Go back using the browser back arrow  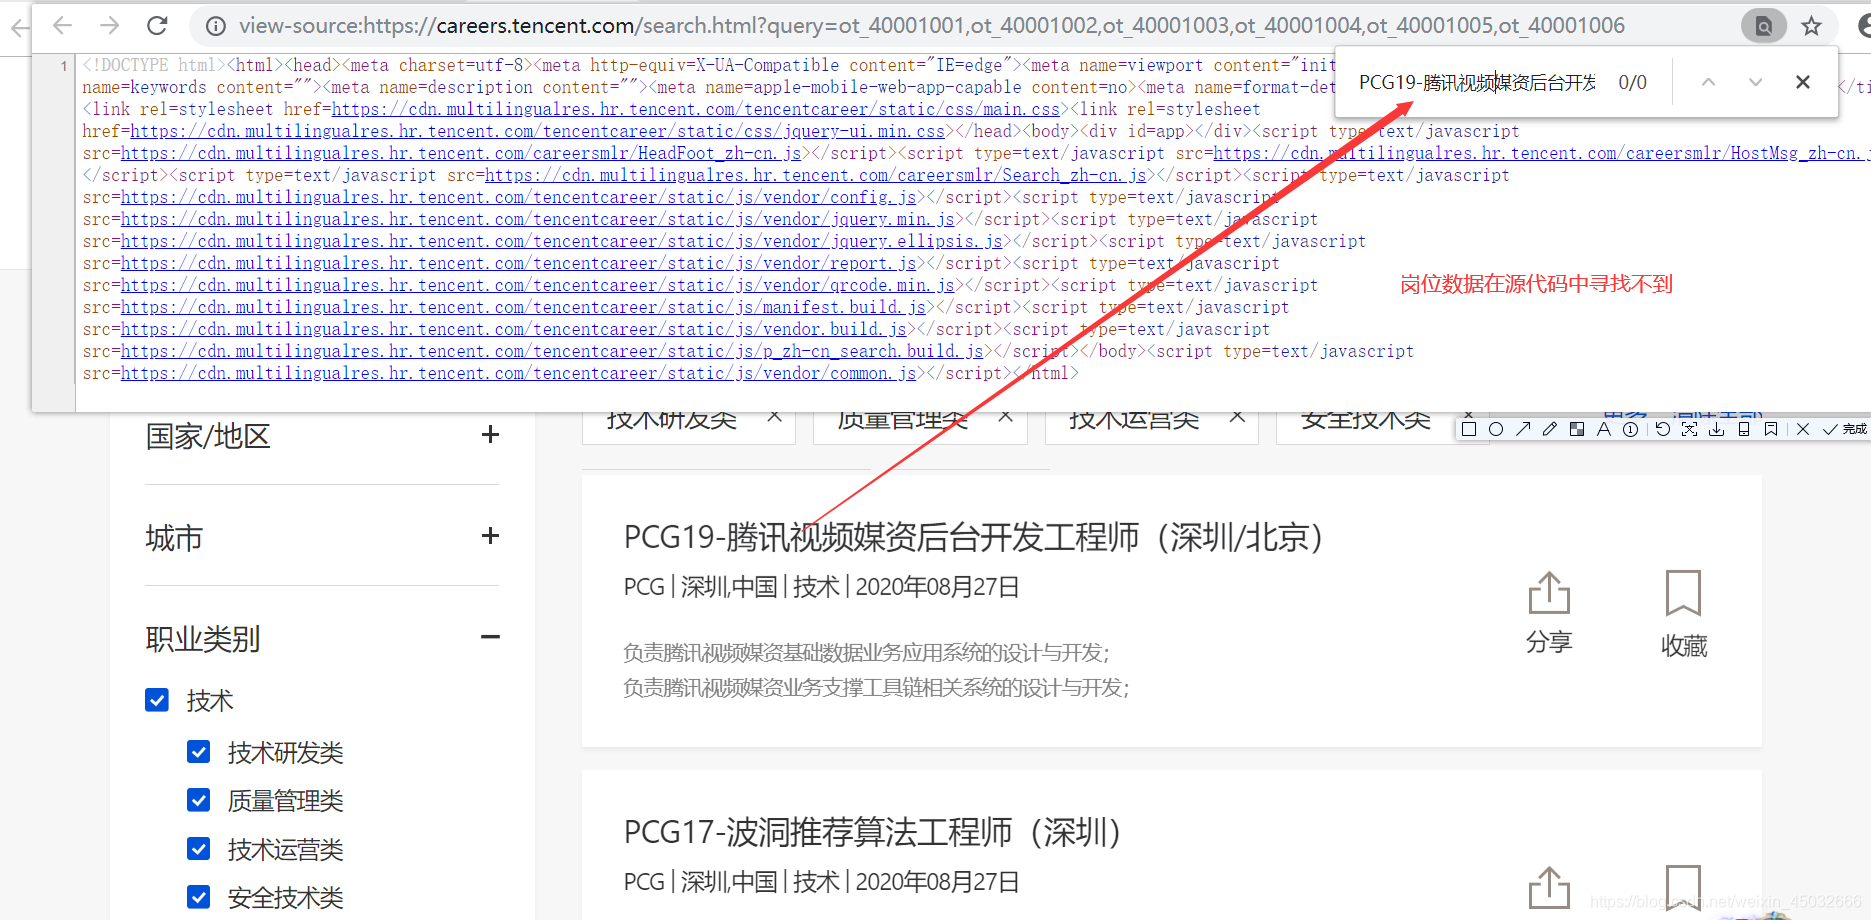point(63,25)
